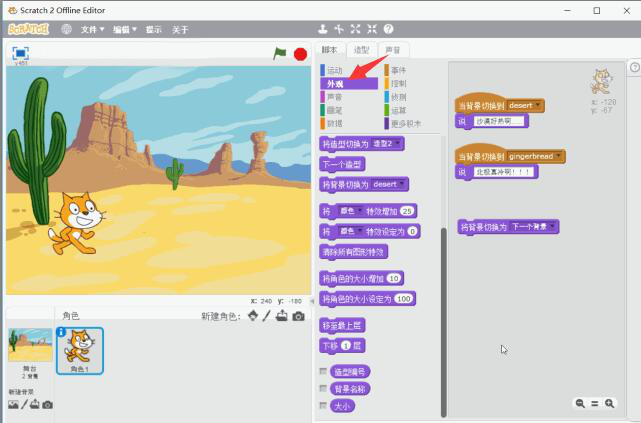
Task: Create new sprite from camera
Action: click(298, 316)
